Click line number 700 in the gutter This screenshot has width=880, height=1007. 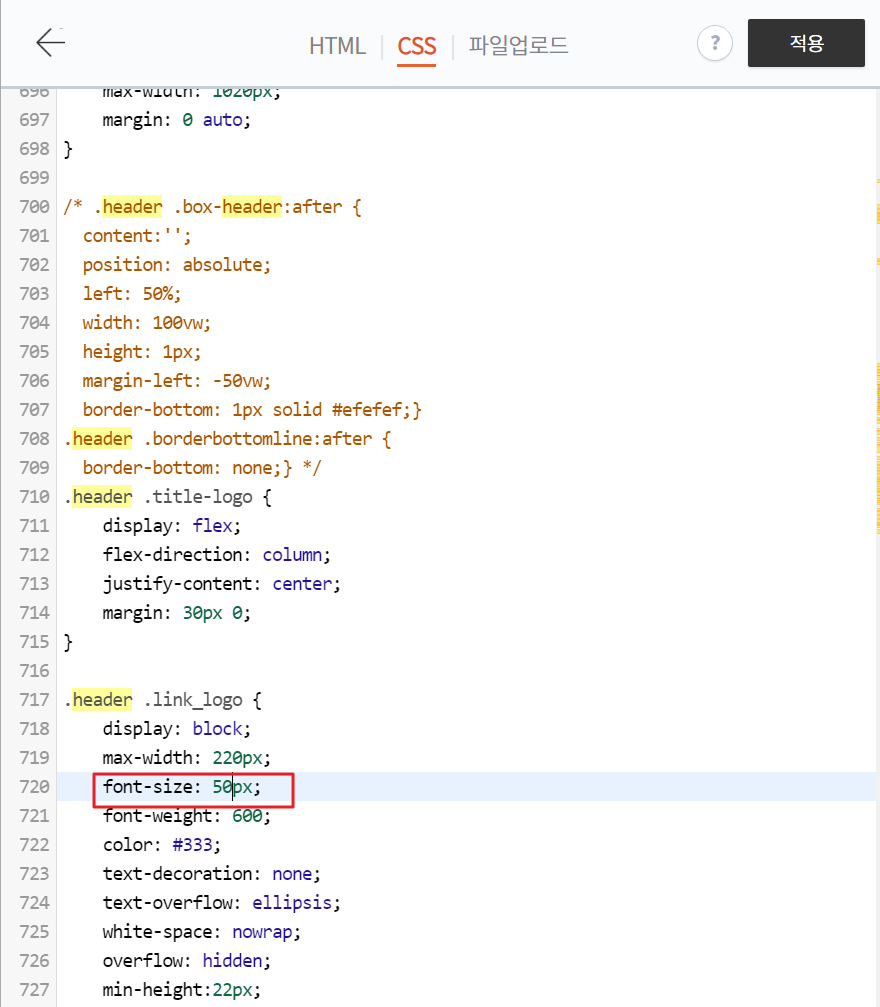point(34,207)
